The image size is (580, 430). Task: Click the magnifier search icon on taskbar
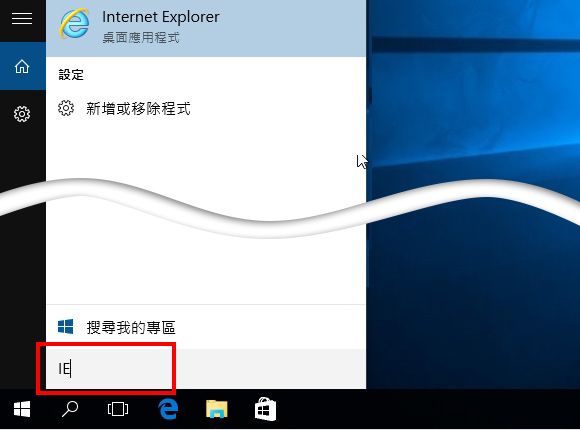[70, 409]
